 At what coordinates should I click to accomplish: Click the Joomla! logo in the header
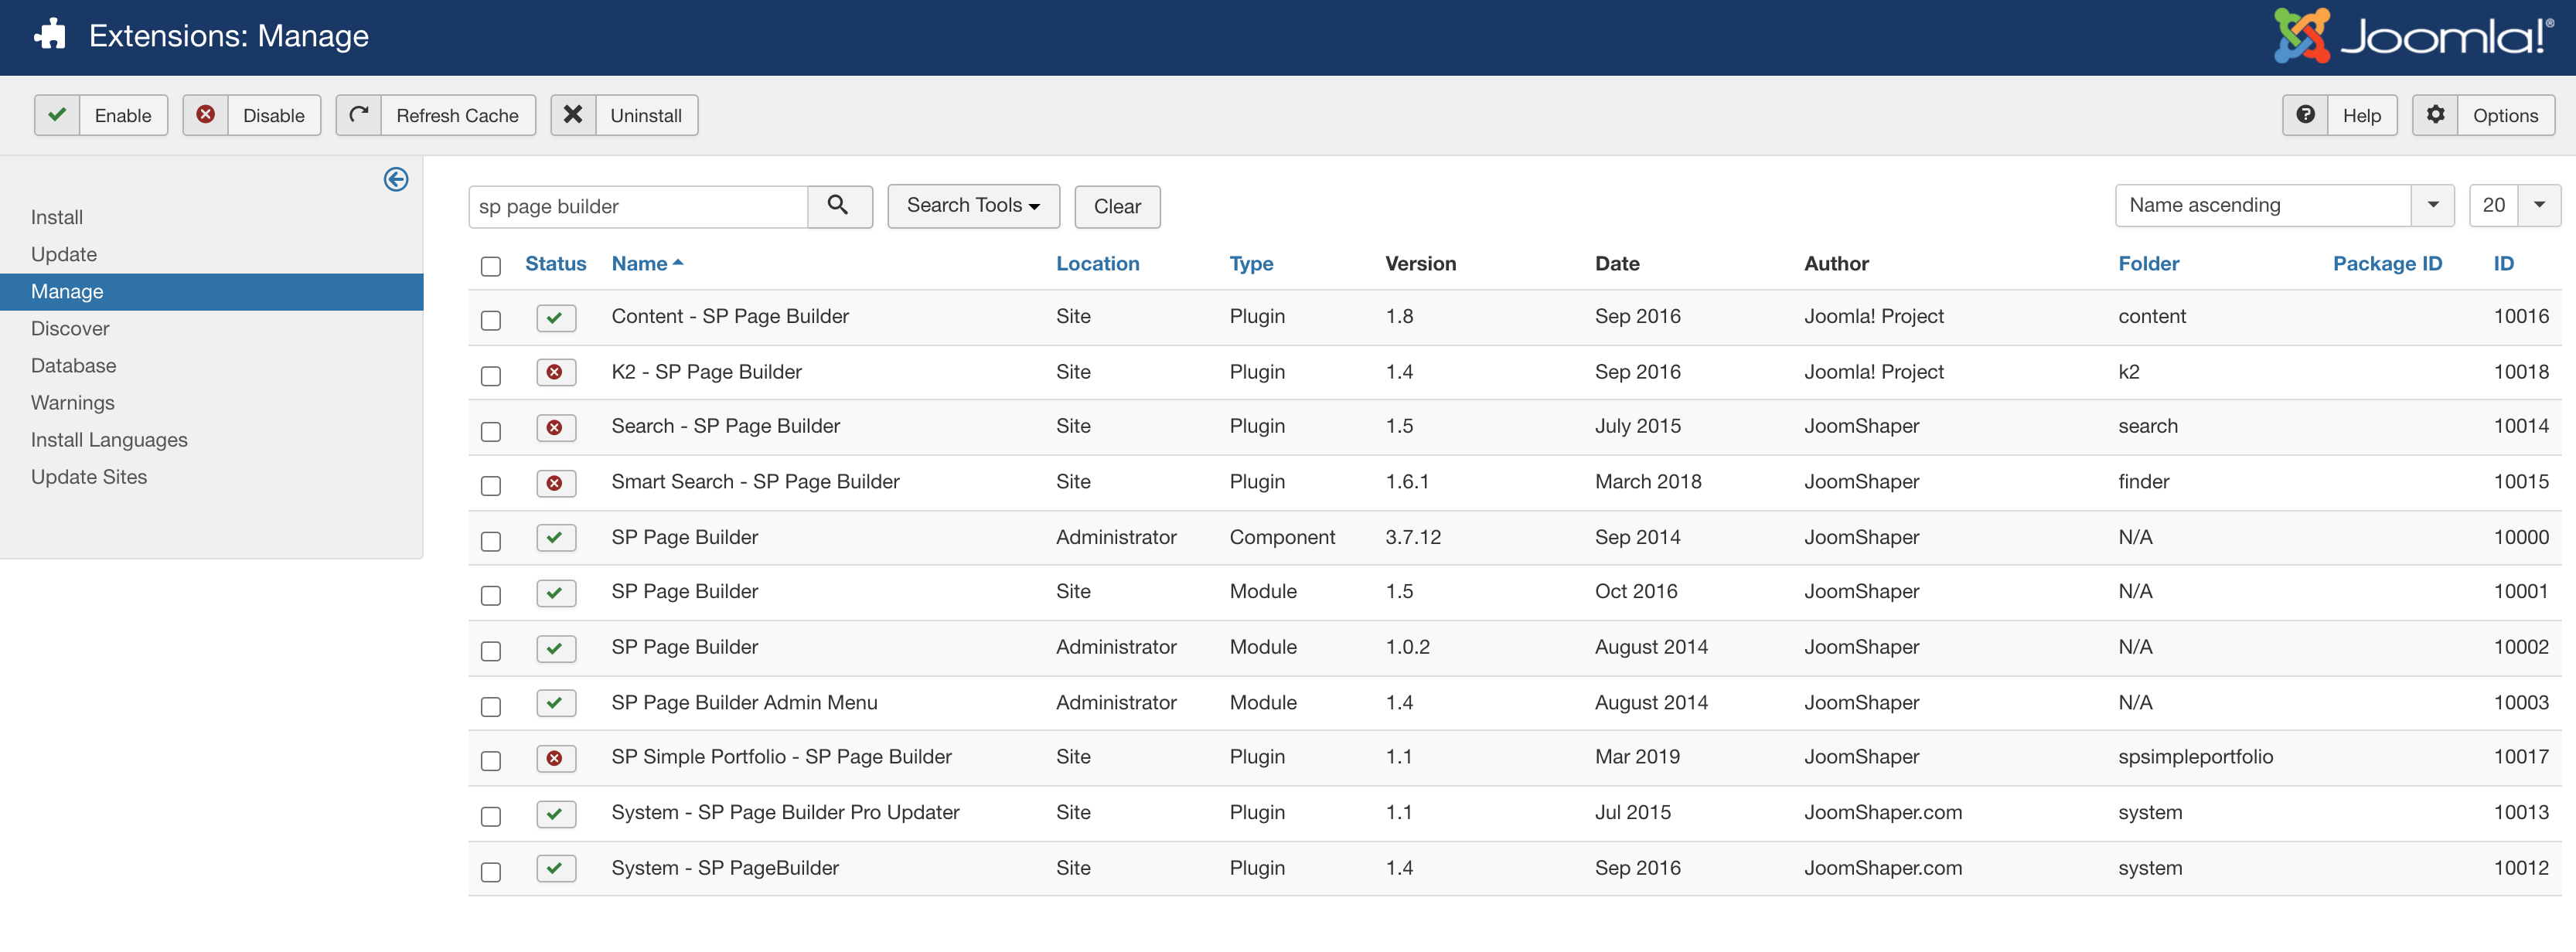tap(2413, 36)
